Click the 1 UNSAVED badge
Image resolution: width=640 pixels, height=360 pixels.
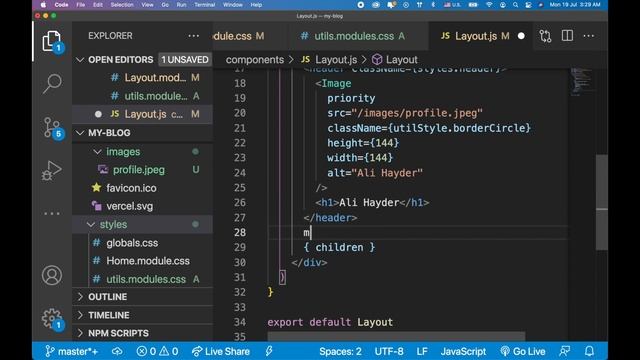pos(184,60)
